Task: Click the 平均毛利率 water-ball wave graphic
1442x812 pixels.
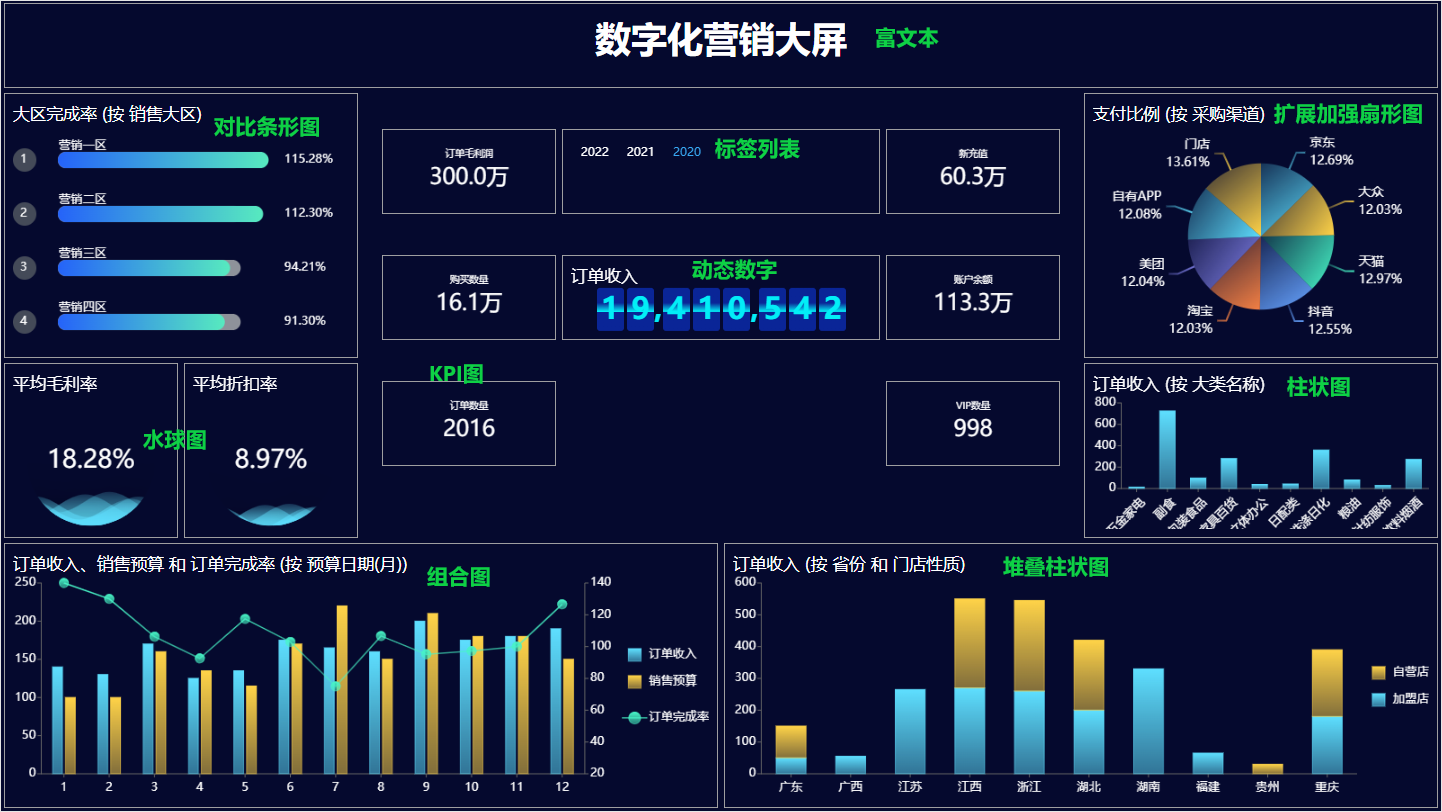Action: (x=91, y=509)
